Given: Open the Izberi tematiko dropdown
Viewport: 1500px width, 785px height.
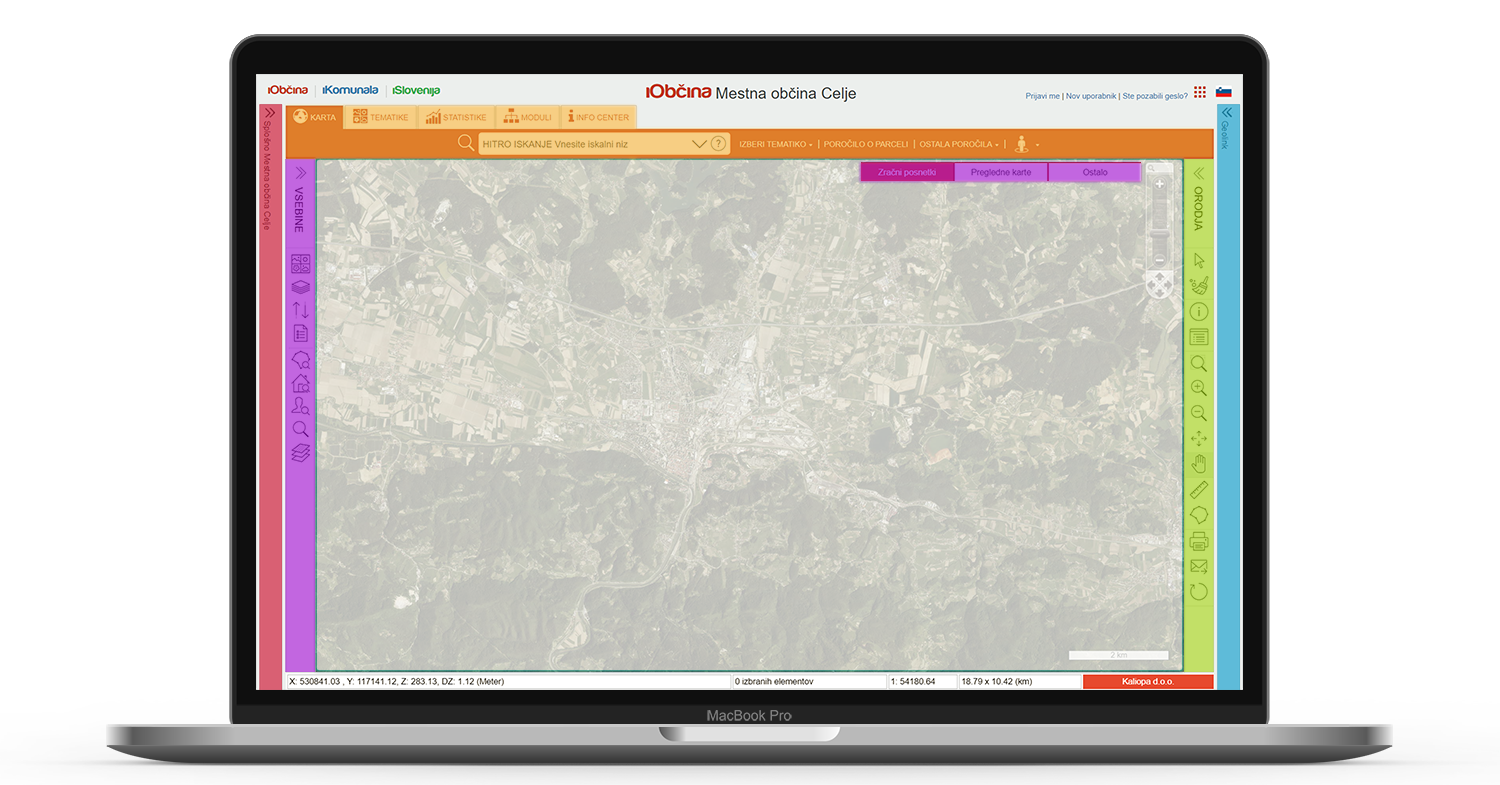Looking at the screenshot, I should point(775,144).
